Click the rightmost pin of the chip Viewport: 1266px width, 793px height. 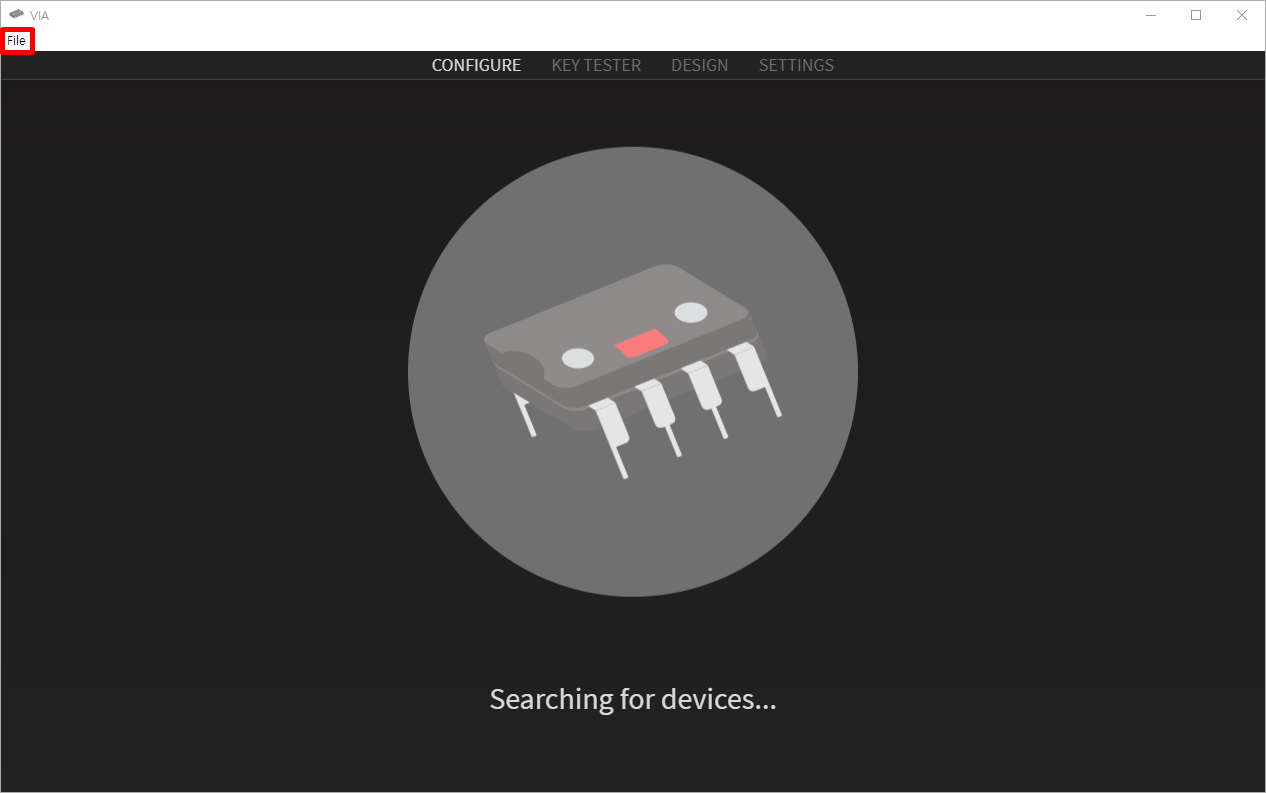tap(756, 380)
